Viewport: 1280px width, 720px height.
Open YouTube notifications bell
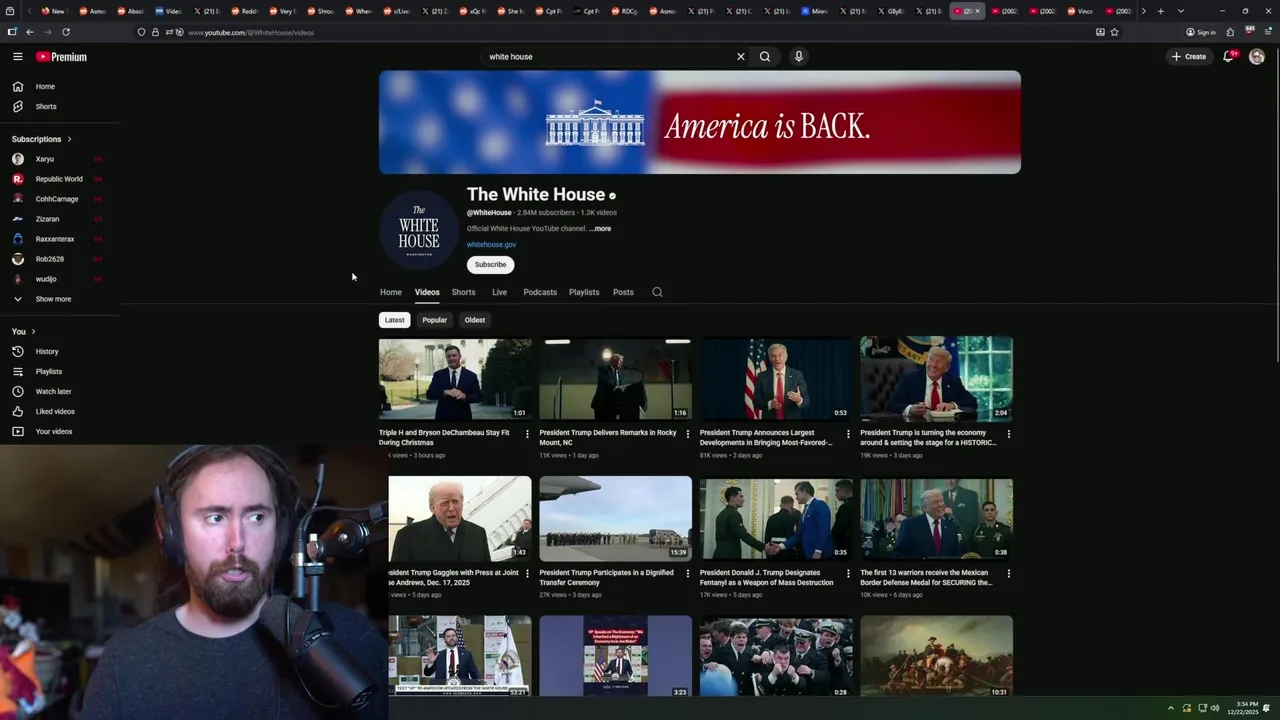[x=1228, y=57]
